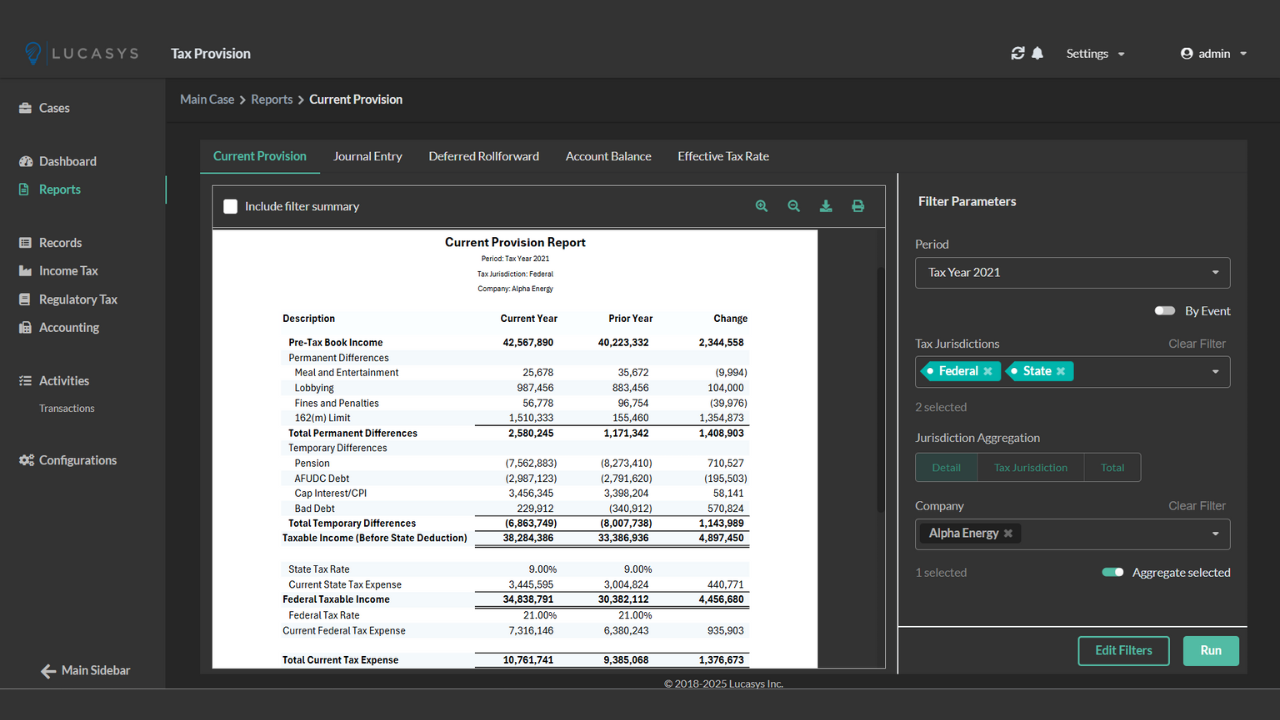Collapse the Main Sidebar
The image size is (1280, 720).
pyautogui.click(x=85, y=670)
